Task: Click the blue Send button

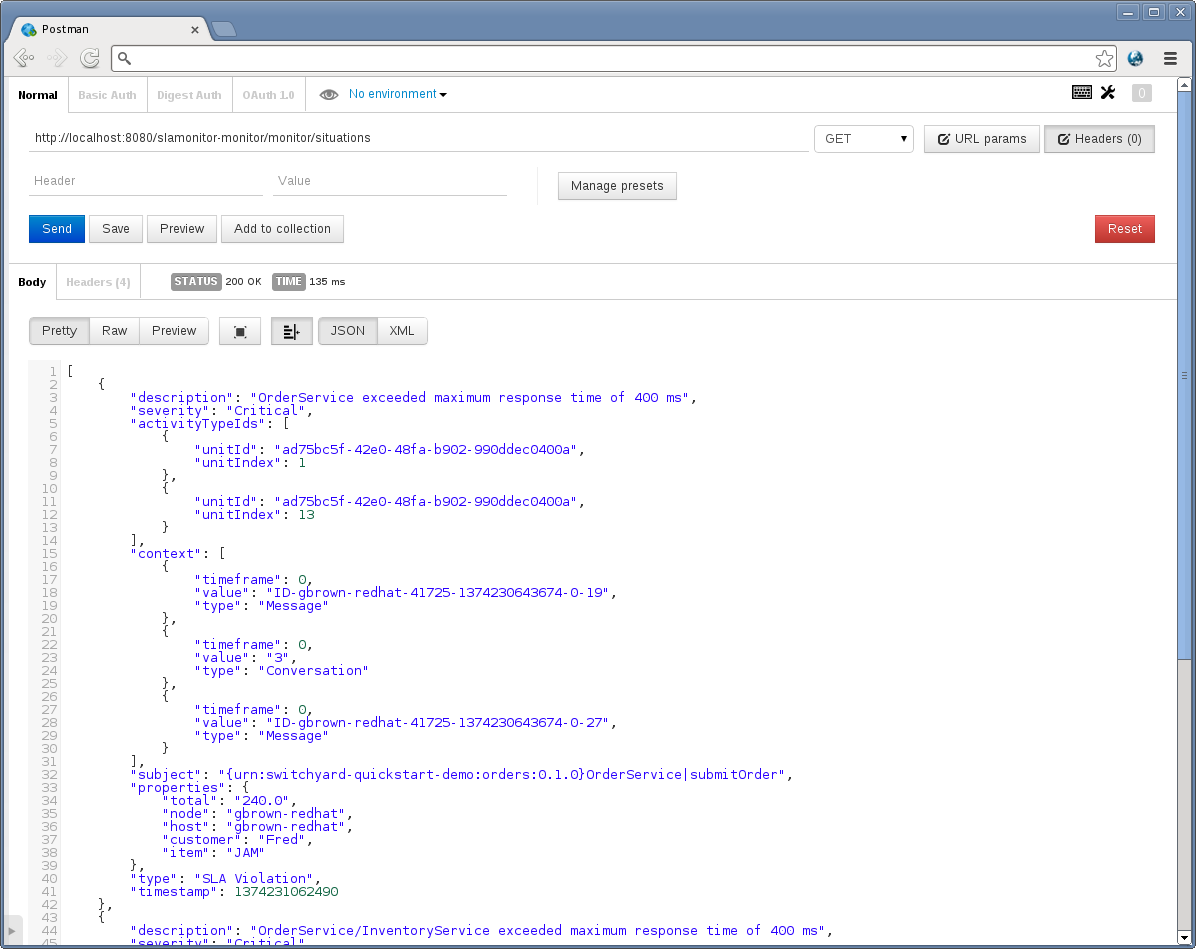Action: click(57, 229)
